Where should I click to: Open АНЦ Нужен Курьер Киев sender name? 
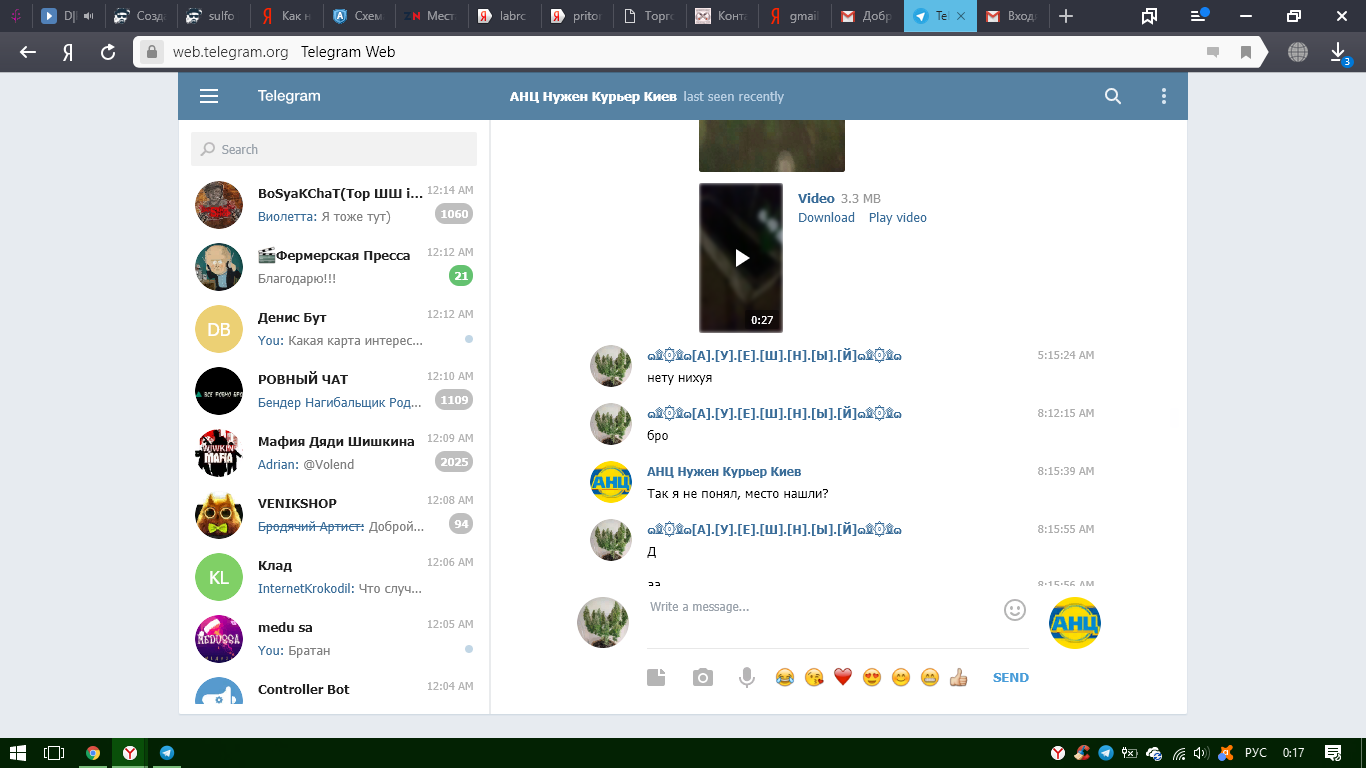tap(724, 471)
